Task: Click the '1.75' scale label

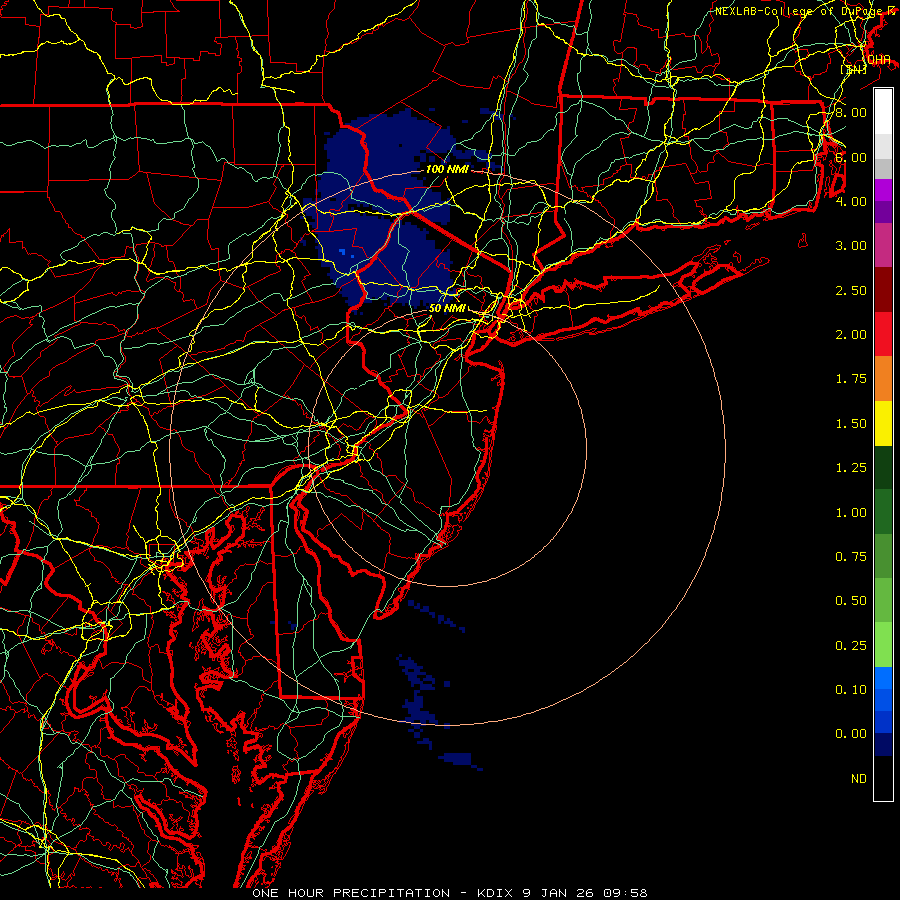Action: (x=851, y=379)
